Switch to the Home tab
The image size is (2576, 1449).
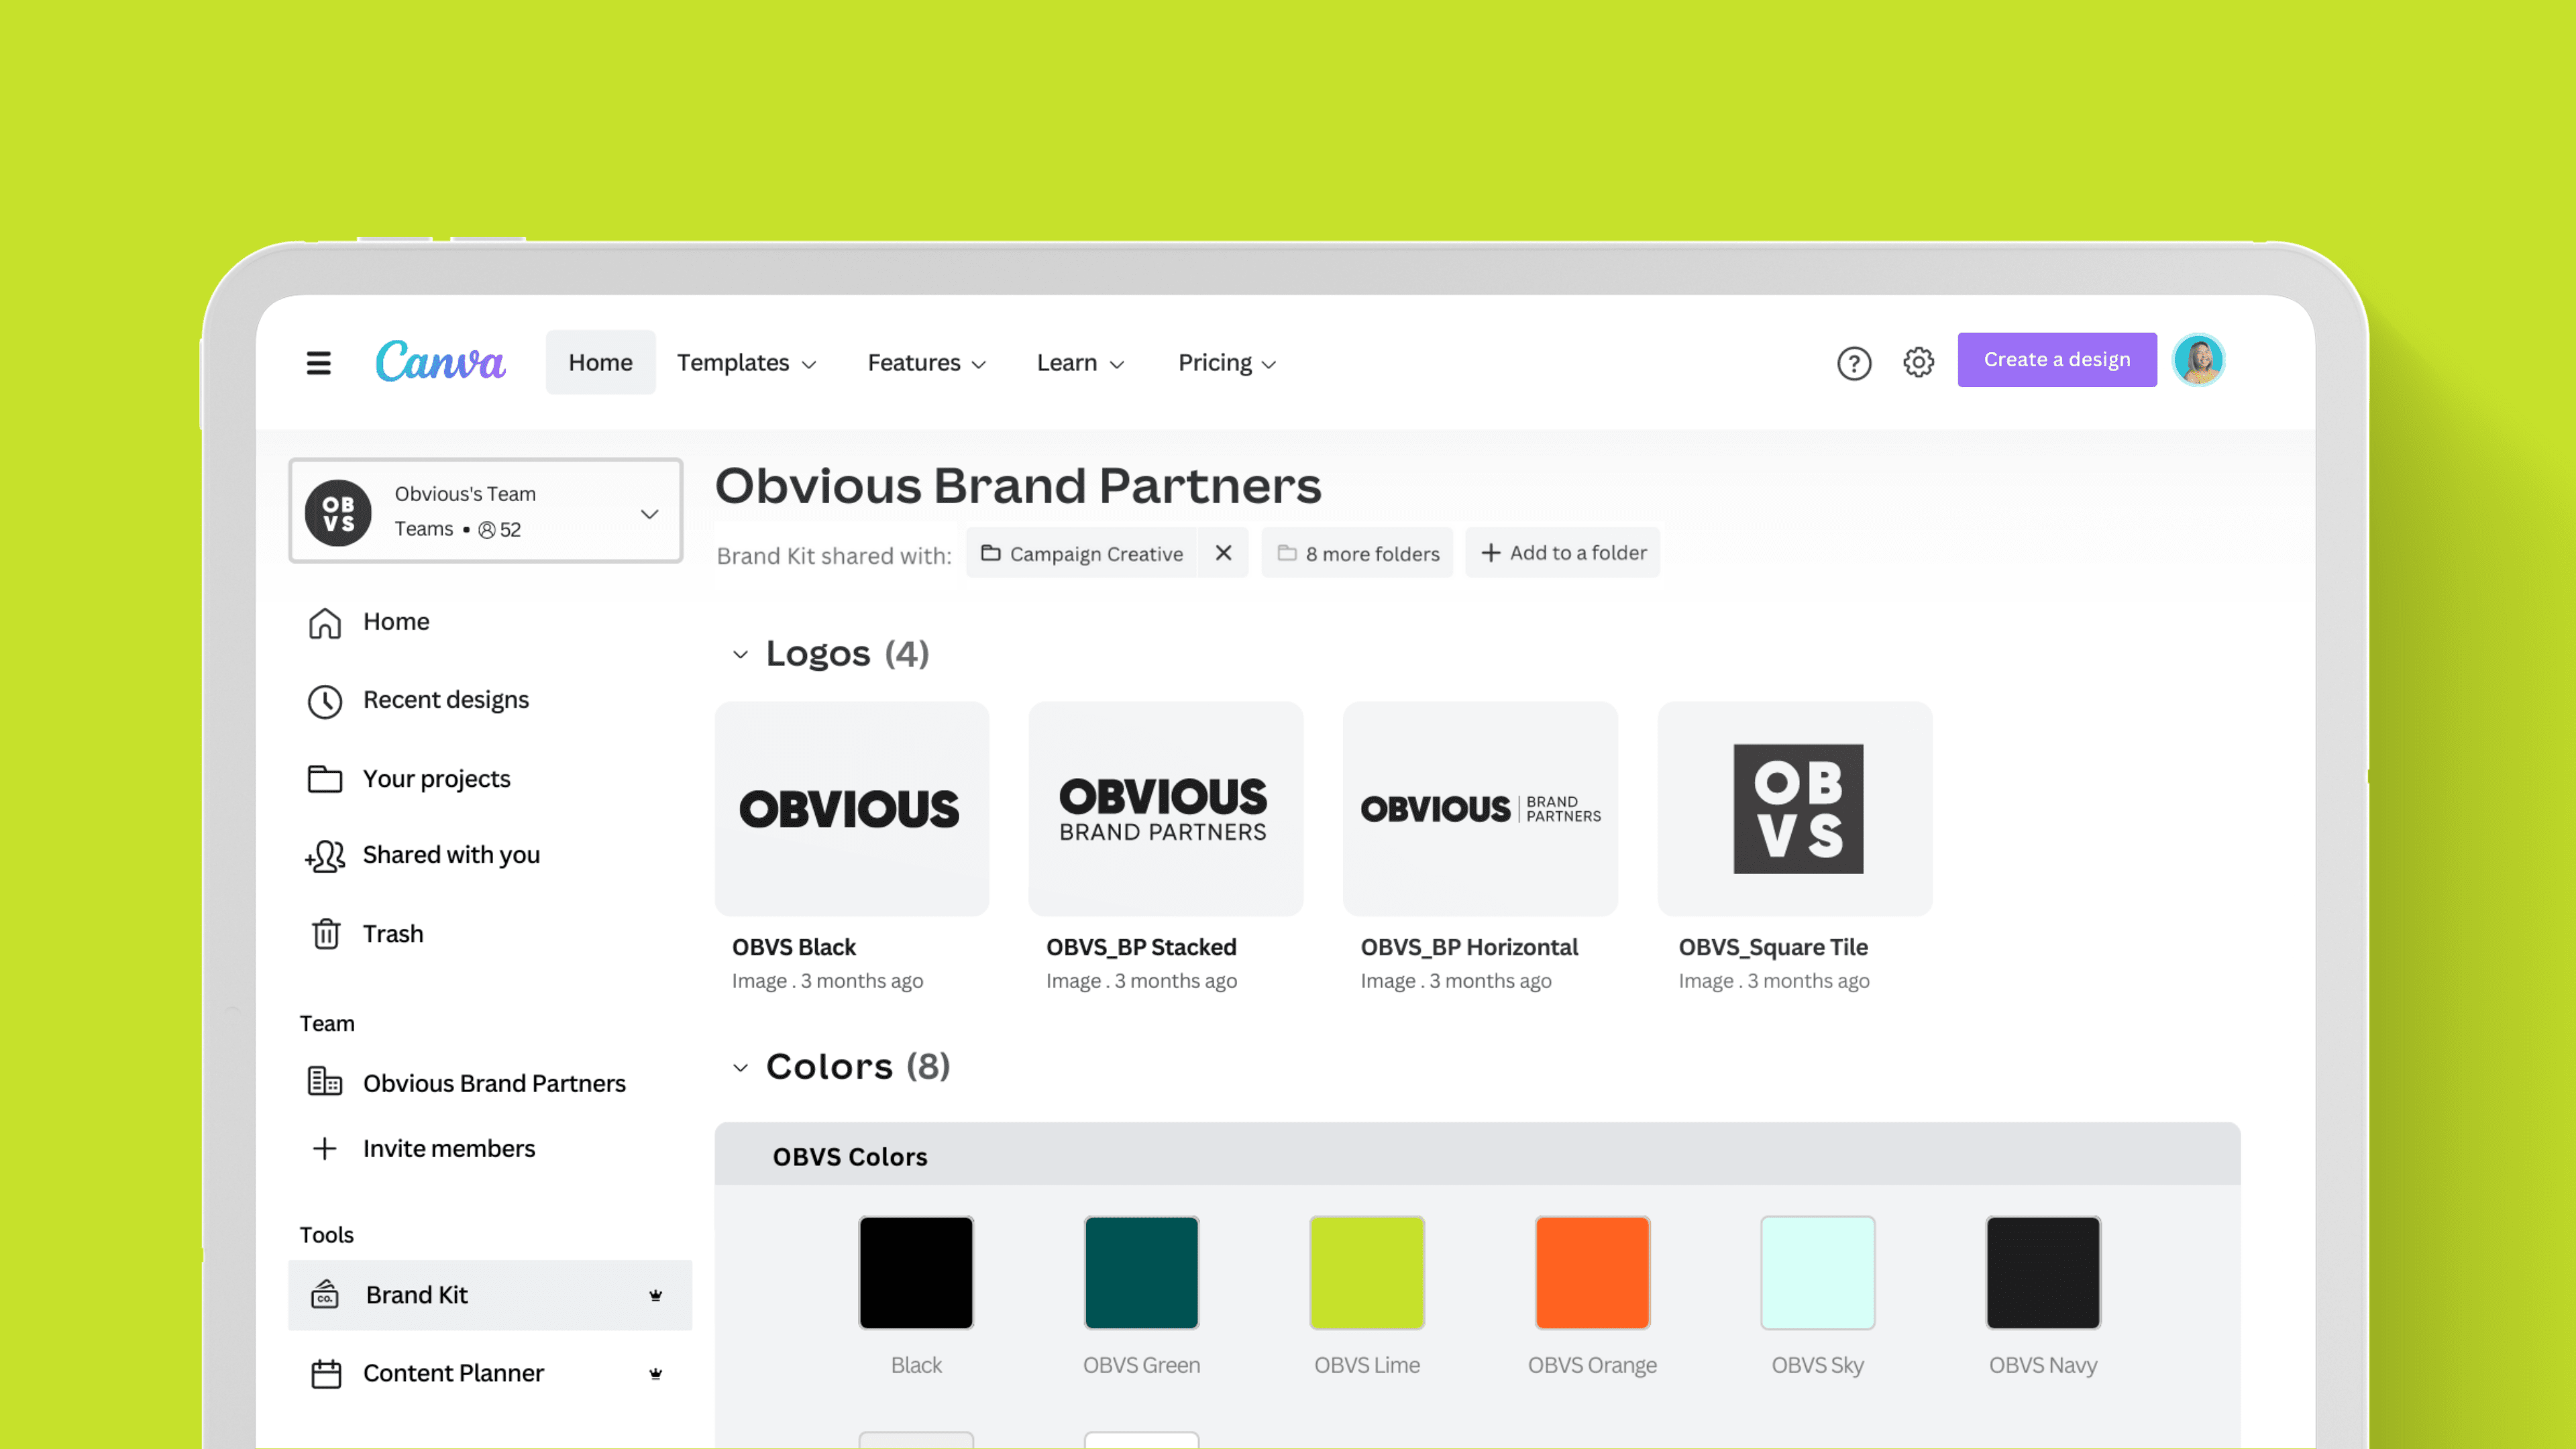pos(600,362)
